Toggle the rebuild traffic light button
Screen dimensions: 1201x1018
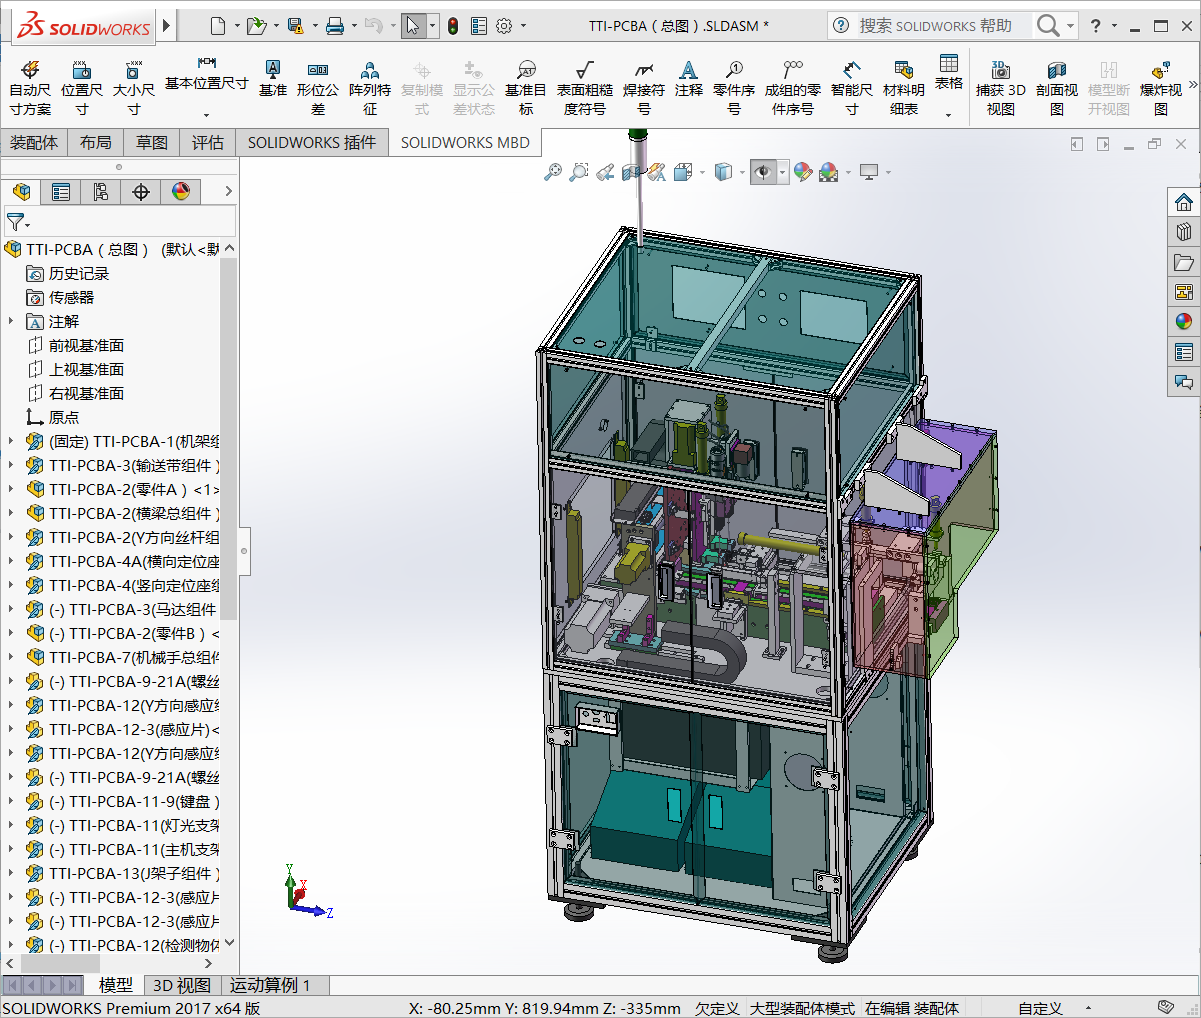click(453, 26)
